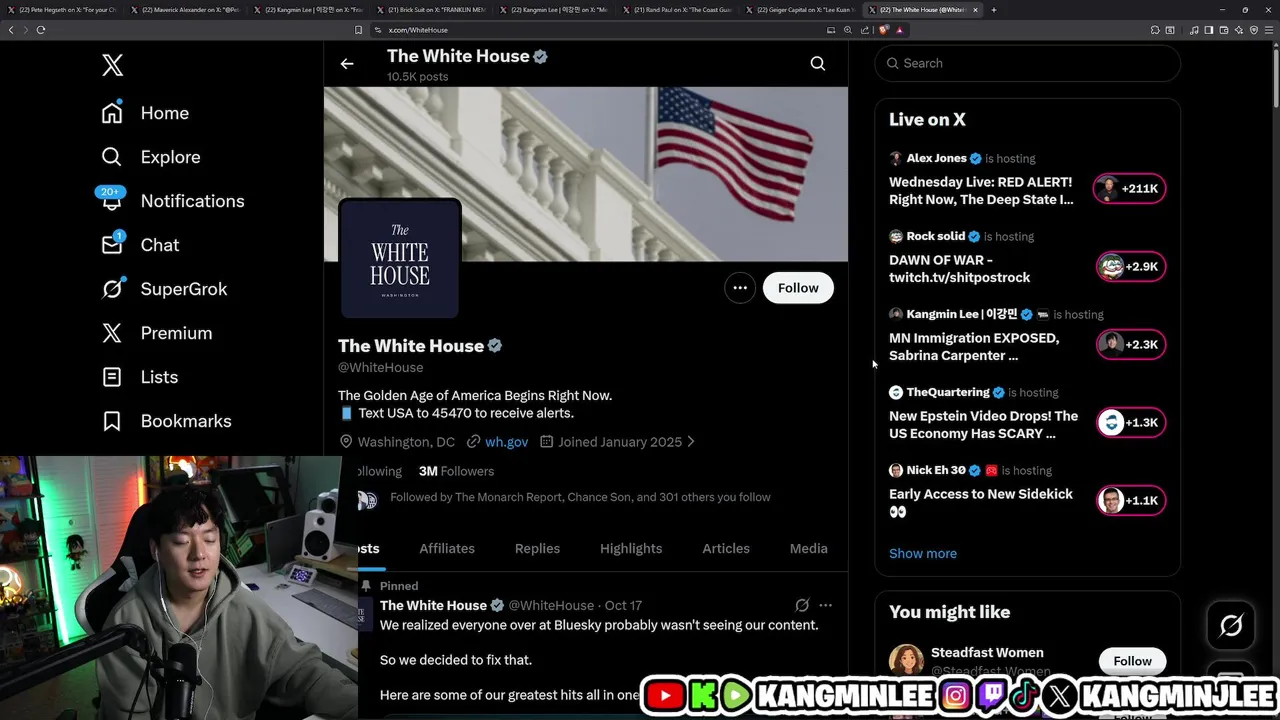Click the Grok icon on pinned post

pos(802,605)
